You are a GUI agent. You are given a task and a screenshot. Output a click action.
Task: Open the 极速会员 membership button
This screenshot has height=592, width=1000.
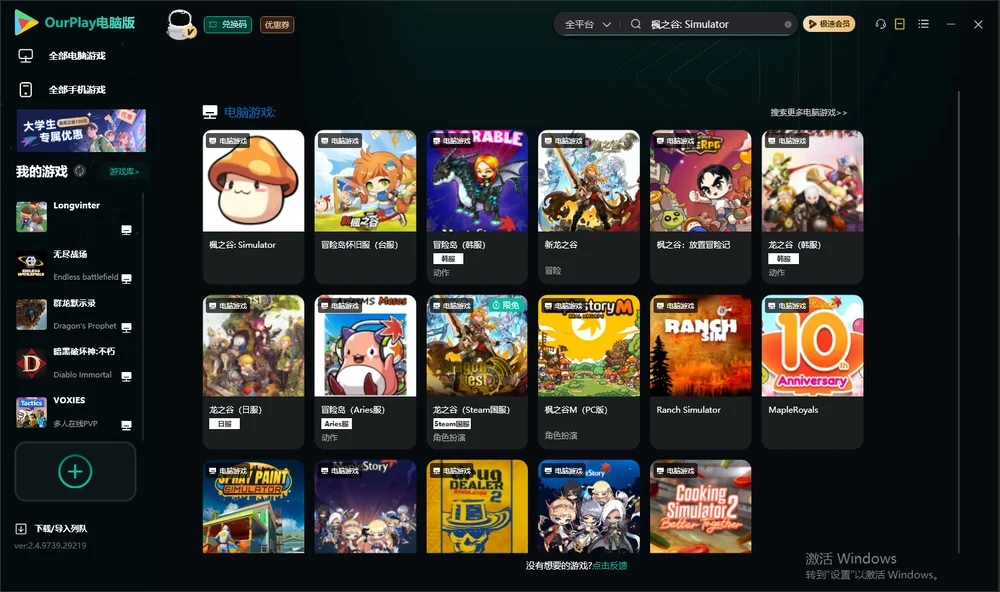tap(829, 24)
